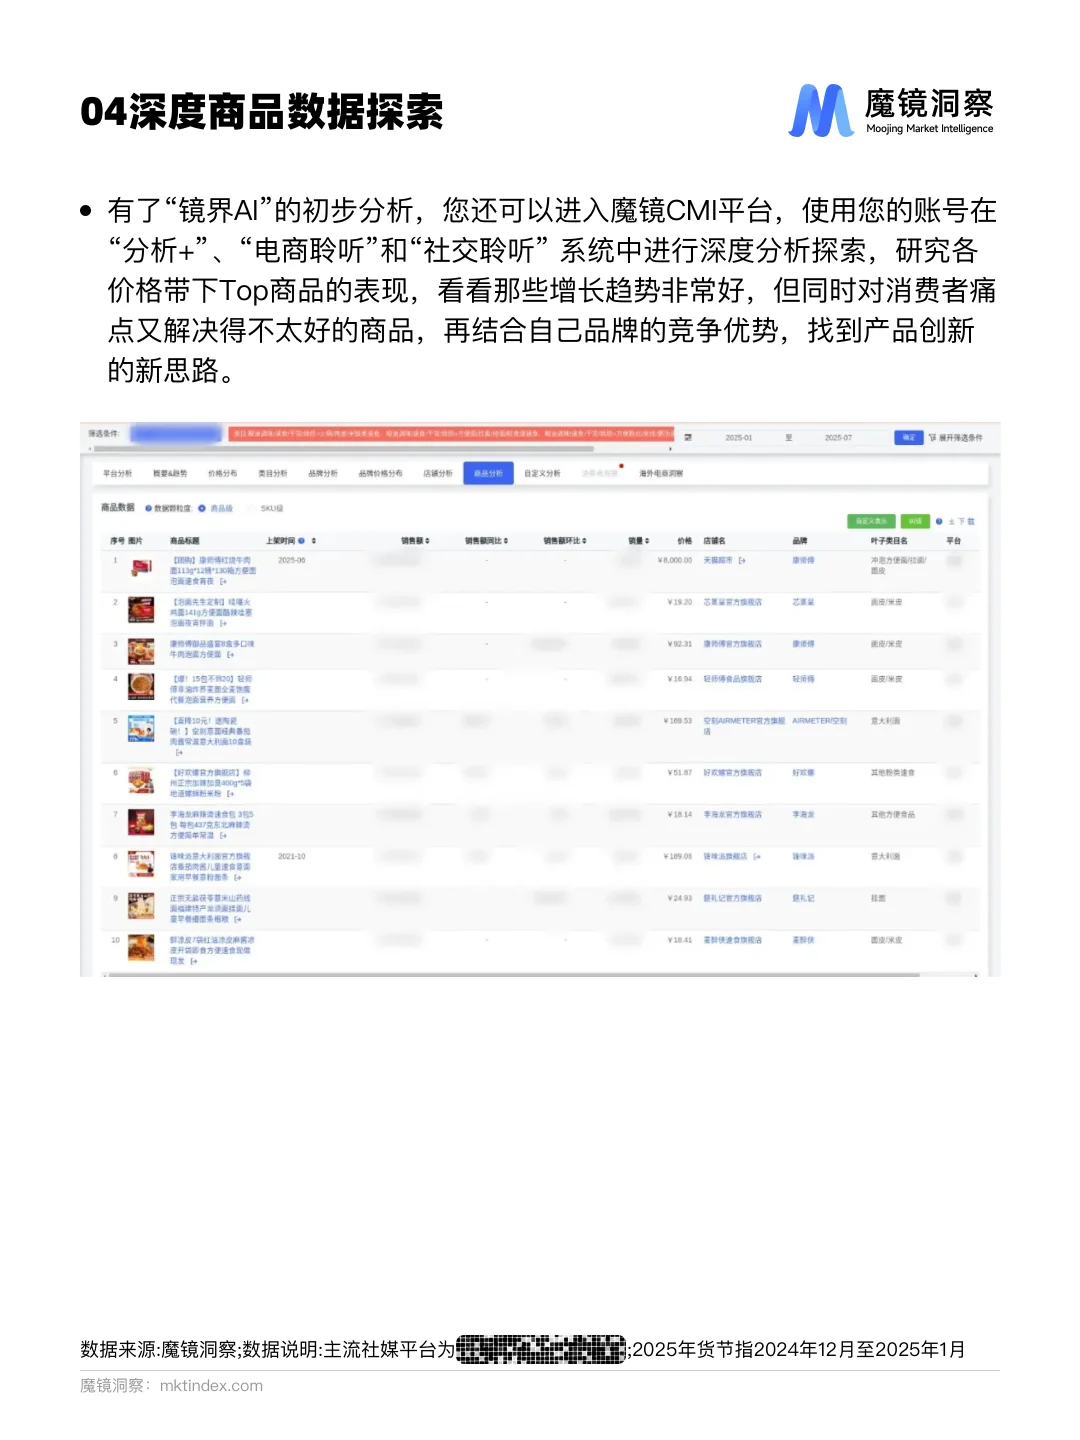Click the blue 确定 date confirm button
The width and height of the screenshot is (1080, 1440).
pyautogui.click(x=908, y=437)
